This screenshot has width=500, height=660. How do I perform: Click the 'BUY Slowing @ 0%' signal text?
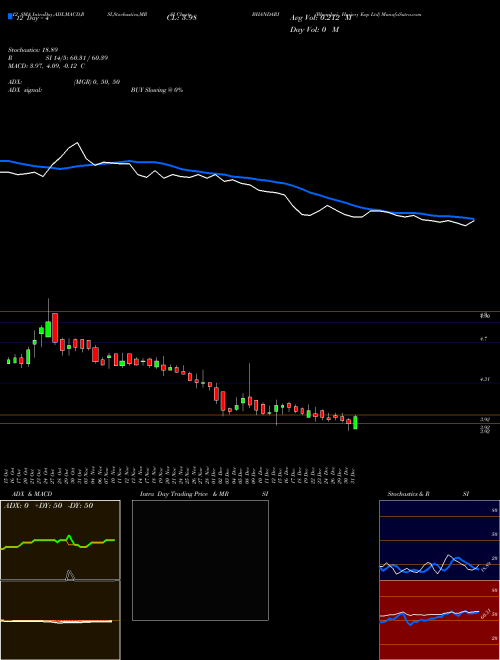(157, 90)
